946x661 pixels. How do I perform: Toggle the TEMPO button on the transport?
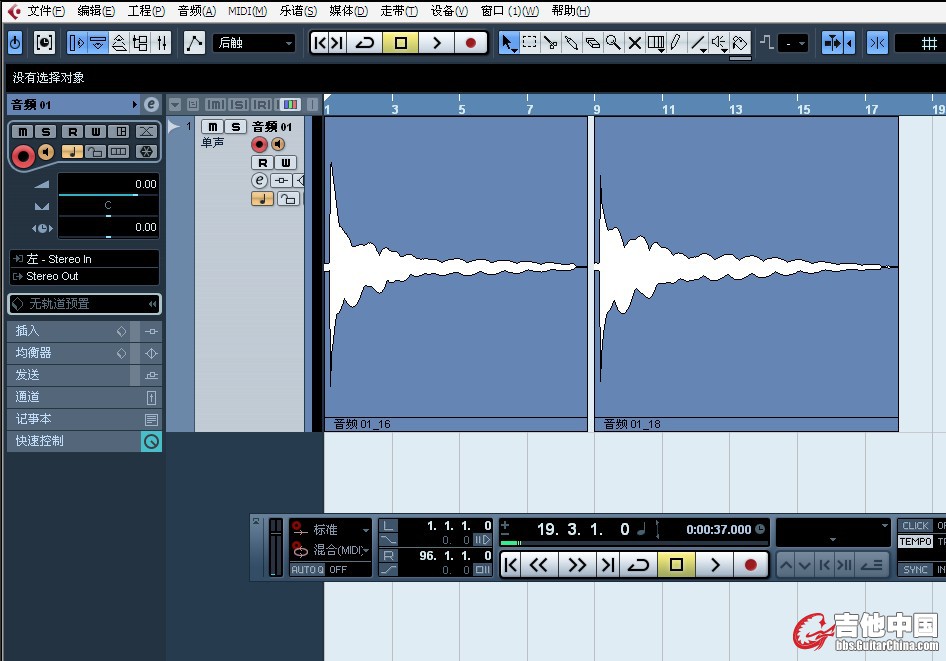click(915, 541)
